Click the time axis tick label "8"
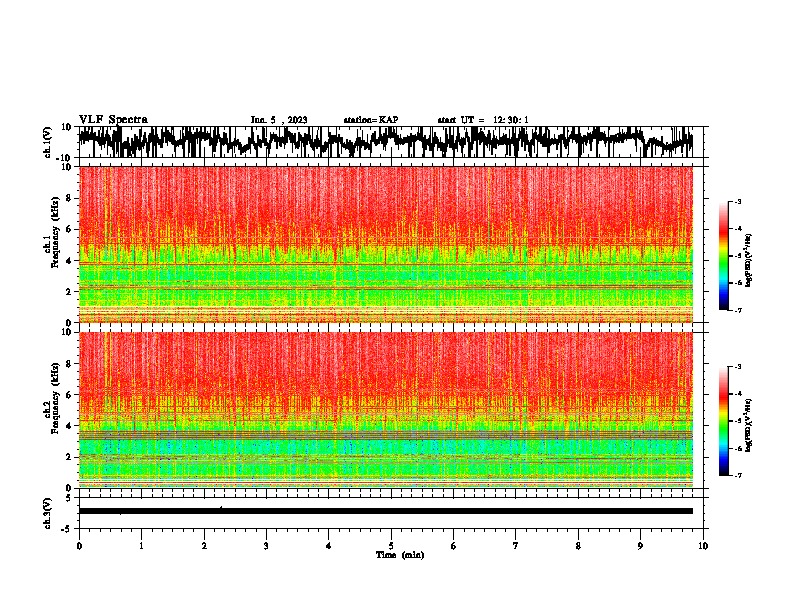 pyautogui.click(x=578, y=546)
